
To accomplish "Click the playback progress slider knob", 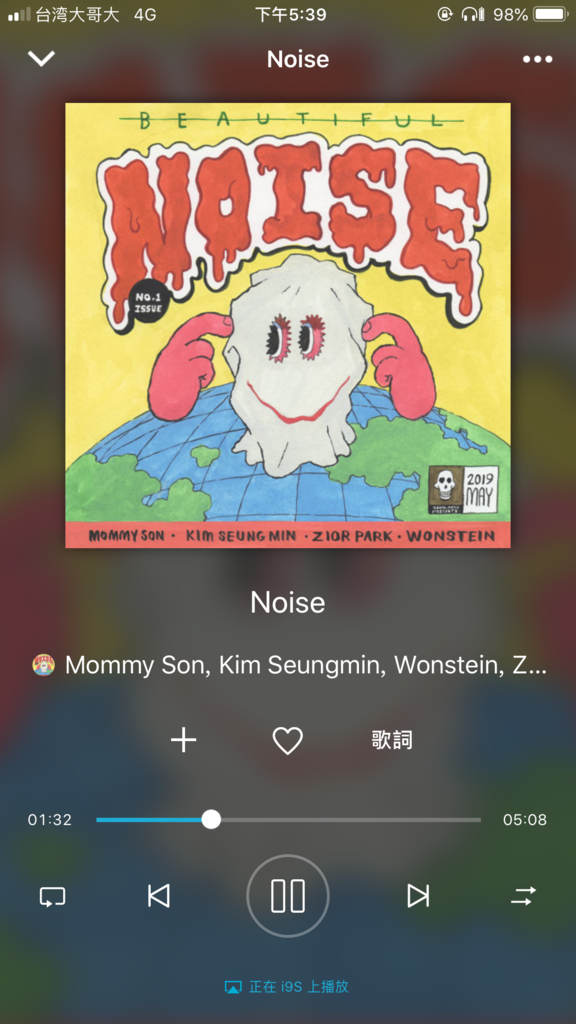I will [x=211, y=819].
